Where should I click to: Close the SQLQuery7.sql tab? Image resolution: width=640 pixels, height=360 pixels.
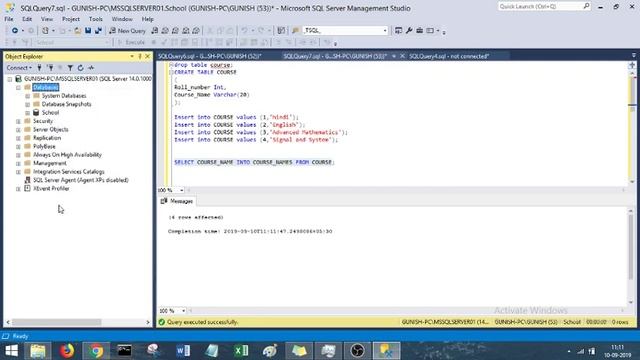tap(402, 56)
